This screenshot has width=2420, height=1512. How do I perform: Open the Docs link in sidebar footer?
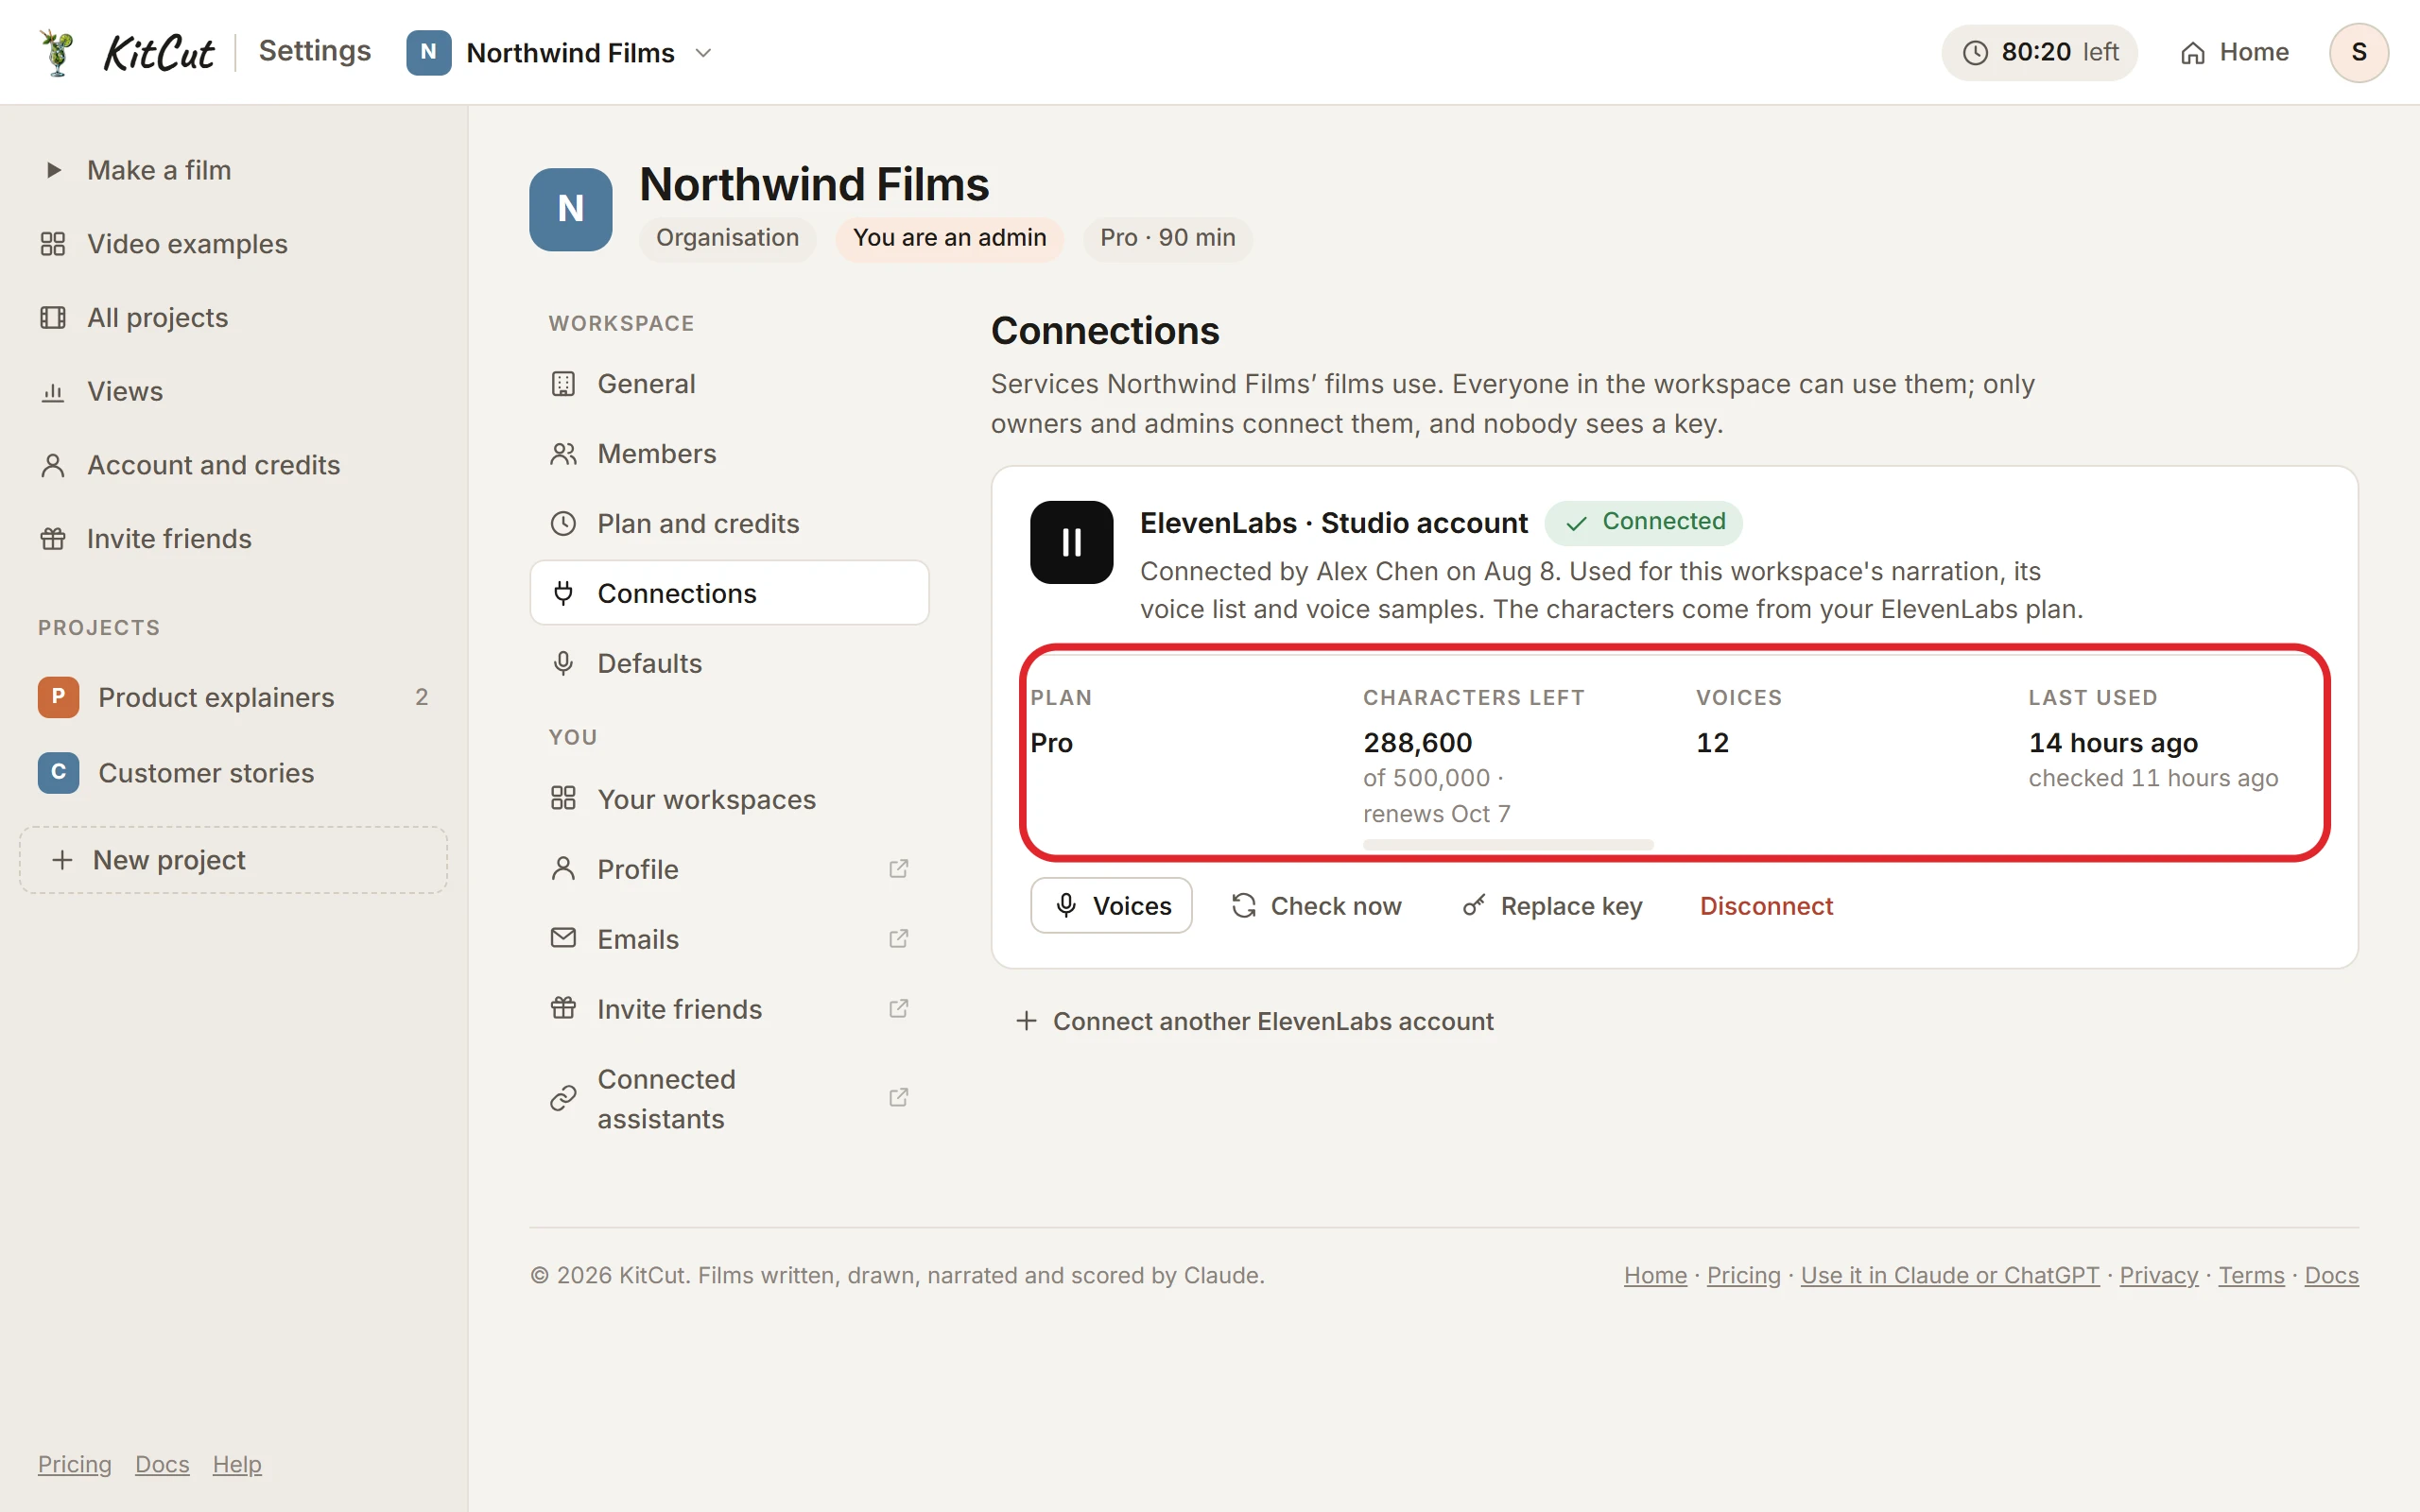click(x=162, y=1464)
